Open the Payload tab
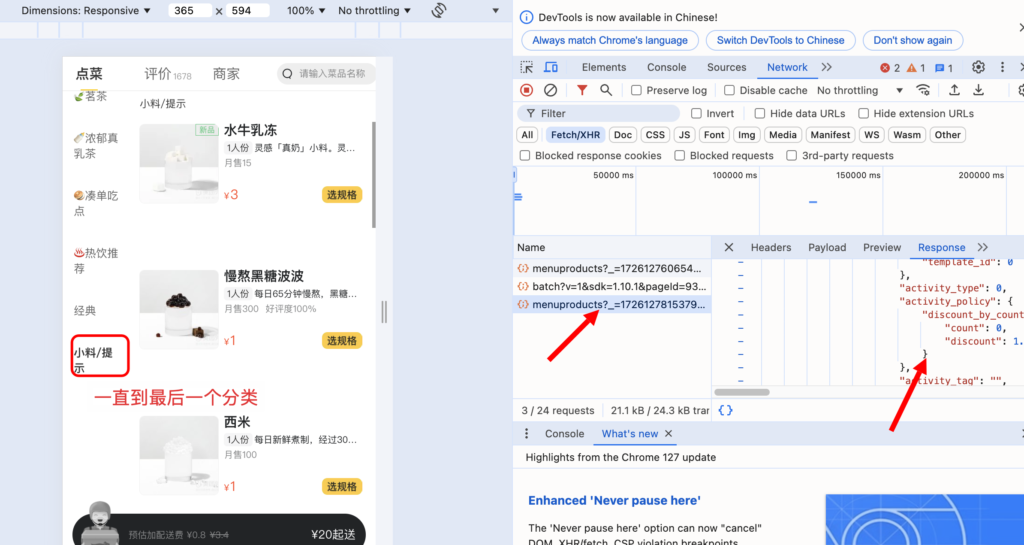 click(x=826, y=248)
